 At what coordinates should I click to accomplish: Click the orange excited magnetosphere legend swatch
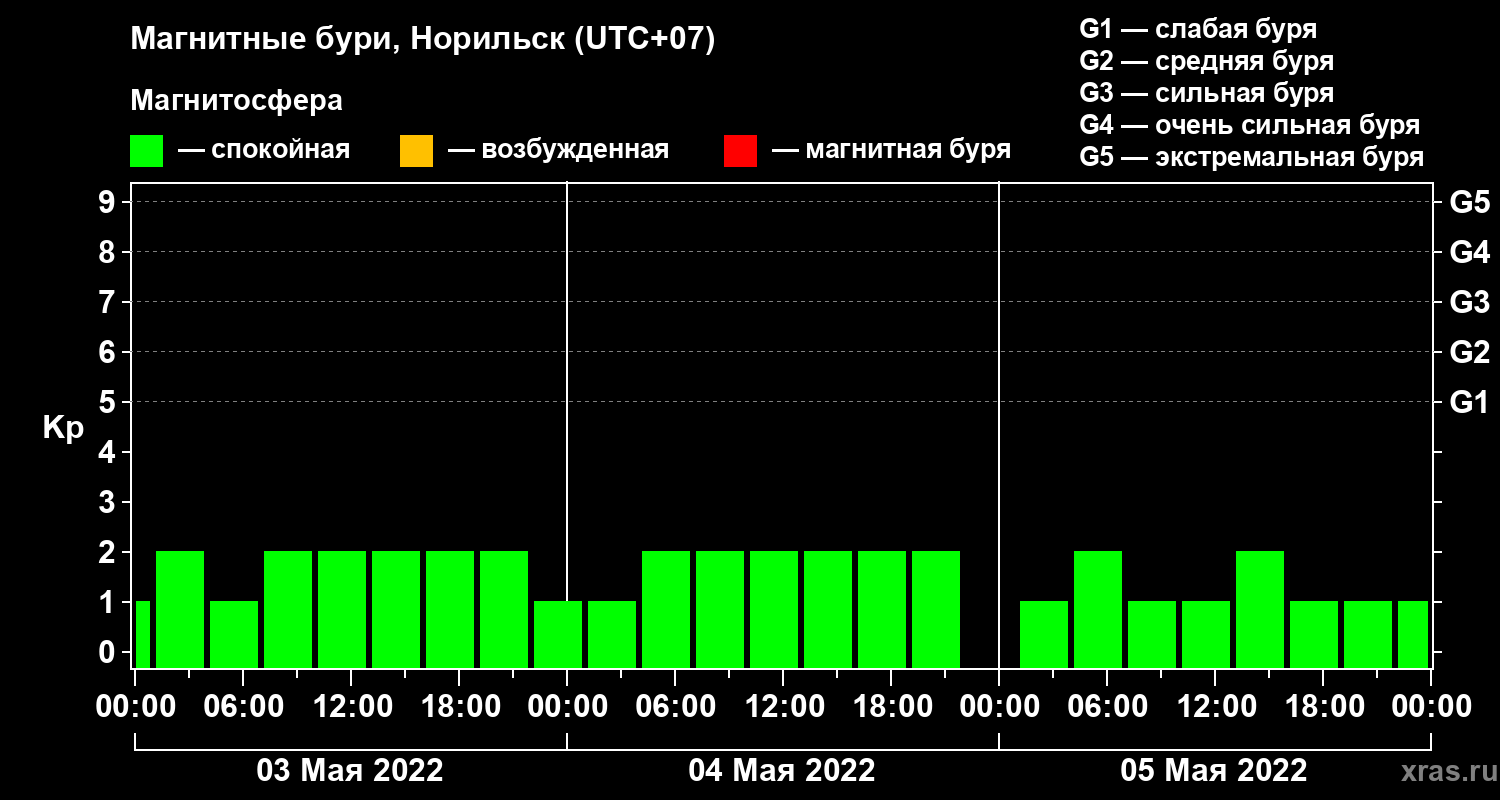(416, 150)
